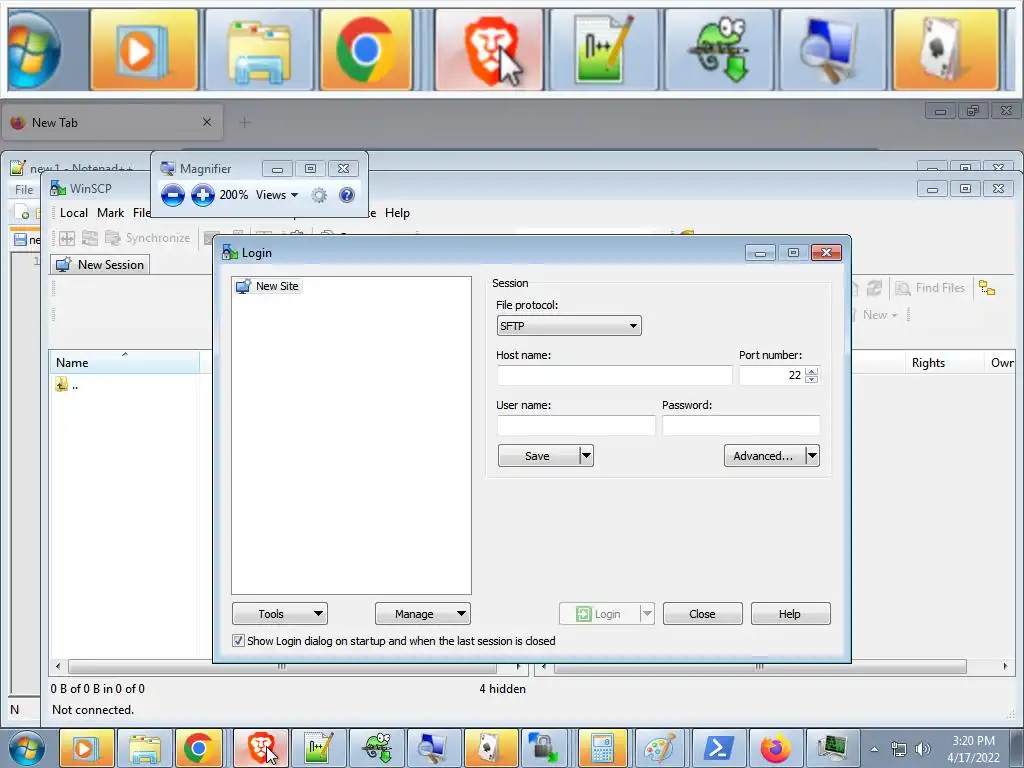Open Solitaire from taskbar

[x=491, y=748]
